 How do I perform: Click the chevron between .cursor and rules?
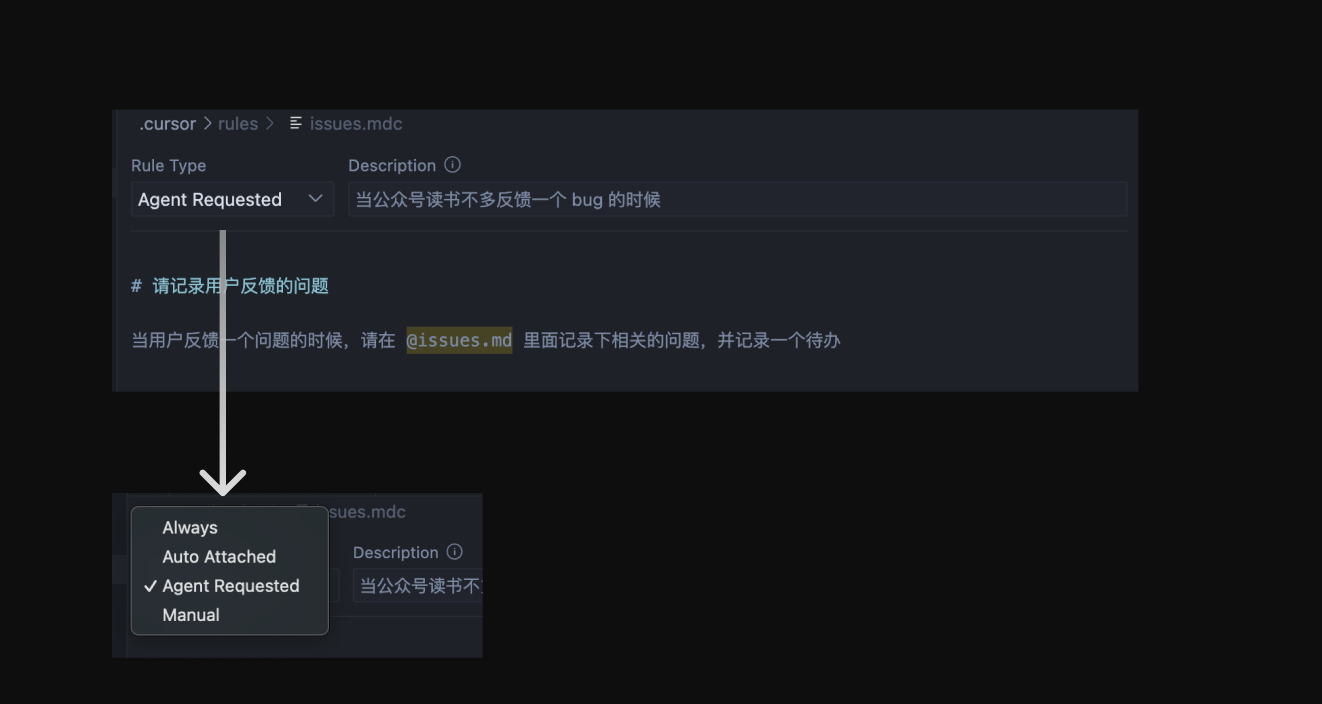pos(207,124)
